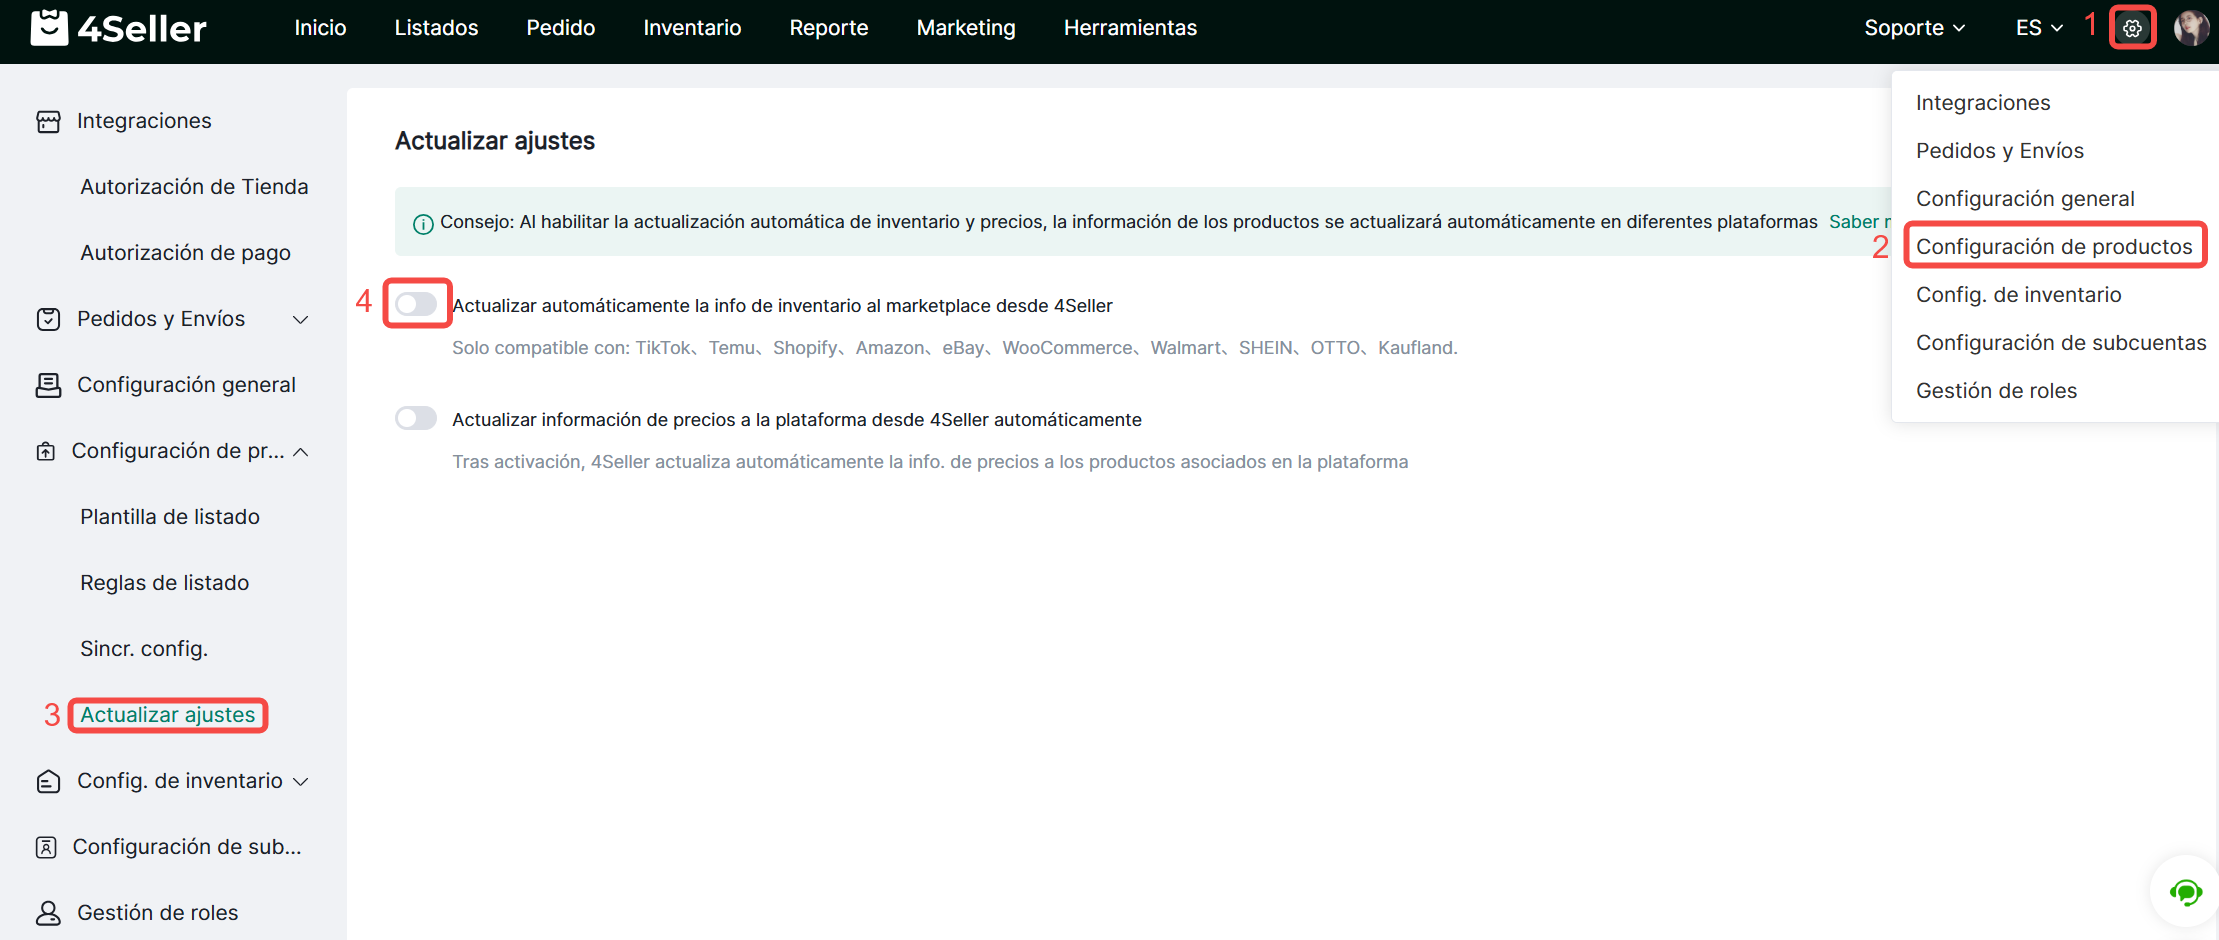Image resolution: width=2219 pixels, height=940 pixels.
Task: Expand Config. de inventario sidebar section
Action: point(300,781)
